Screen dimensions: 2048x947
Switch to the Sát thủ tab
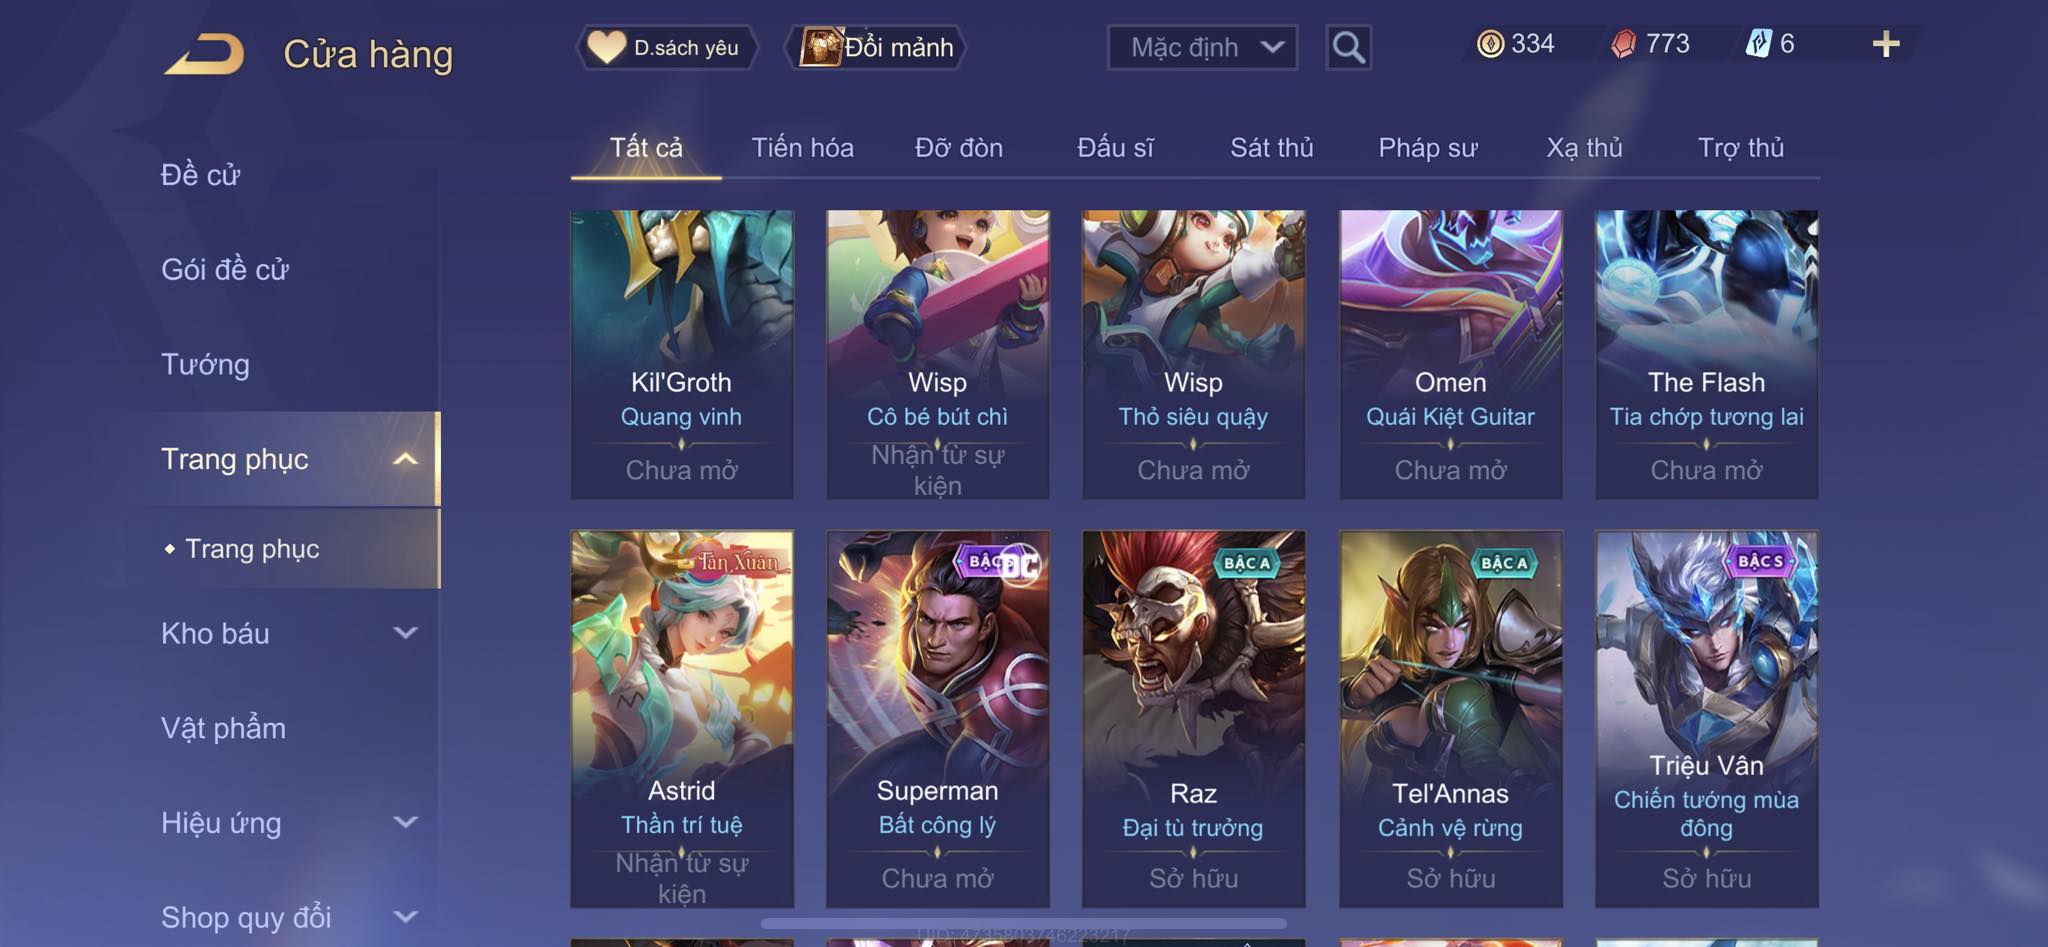coord(1271,148)
